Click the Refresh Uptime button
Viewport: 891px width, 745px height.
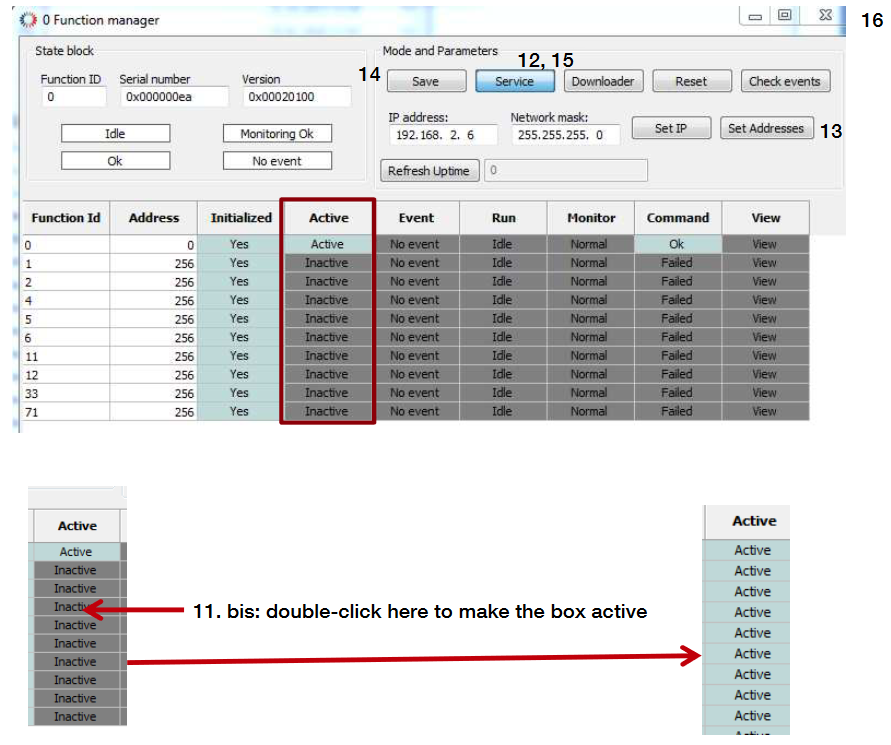(429, 171)
